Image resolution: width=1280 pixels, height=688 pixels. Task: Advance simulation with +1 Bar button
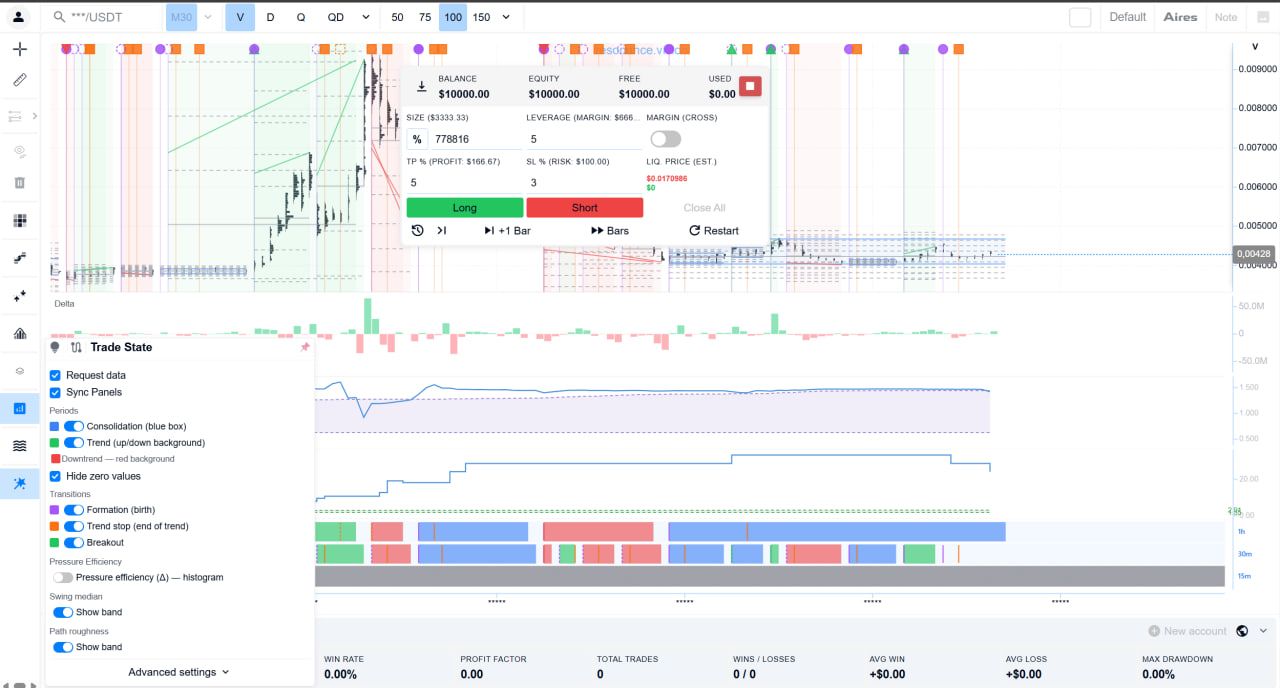point(507,230)
